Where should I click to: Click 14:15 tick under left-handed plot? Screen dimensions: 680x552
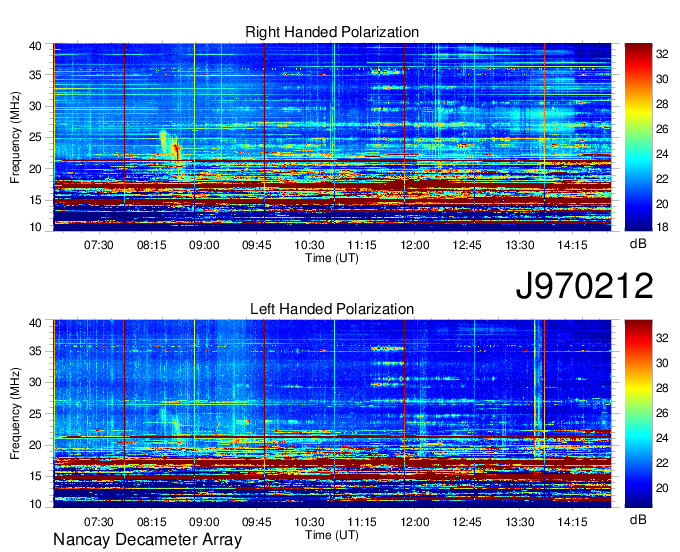[572, 522]
